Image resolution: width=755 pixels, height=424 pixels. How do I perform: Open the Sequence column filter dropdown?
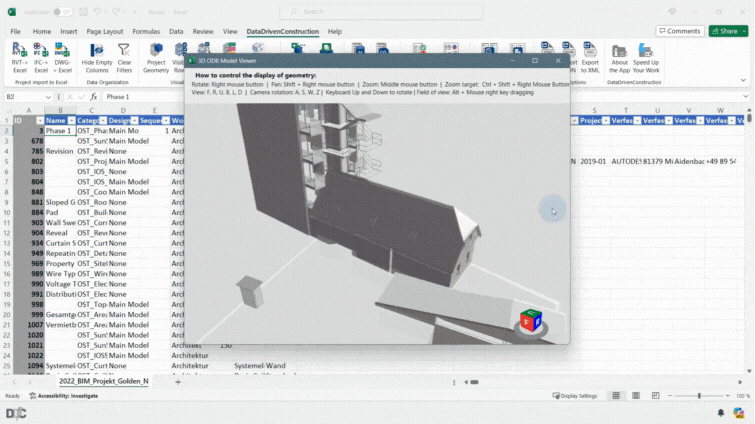tap(166, 120)
